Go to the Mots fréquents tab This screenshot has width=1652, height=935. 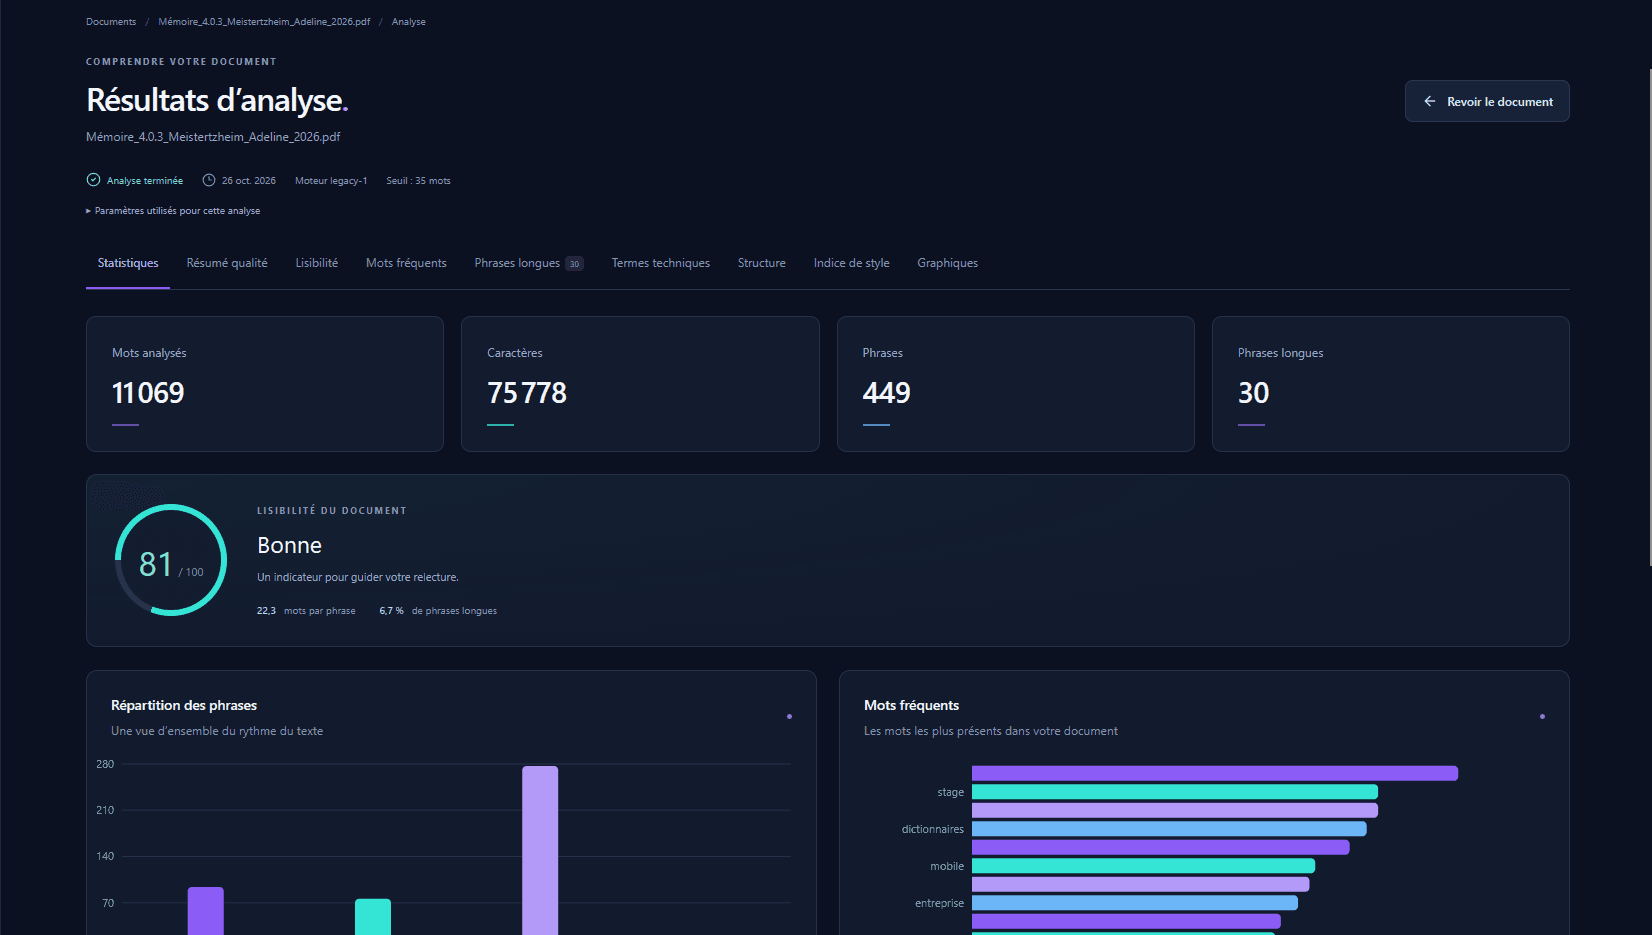pos(406,263)
